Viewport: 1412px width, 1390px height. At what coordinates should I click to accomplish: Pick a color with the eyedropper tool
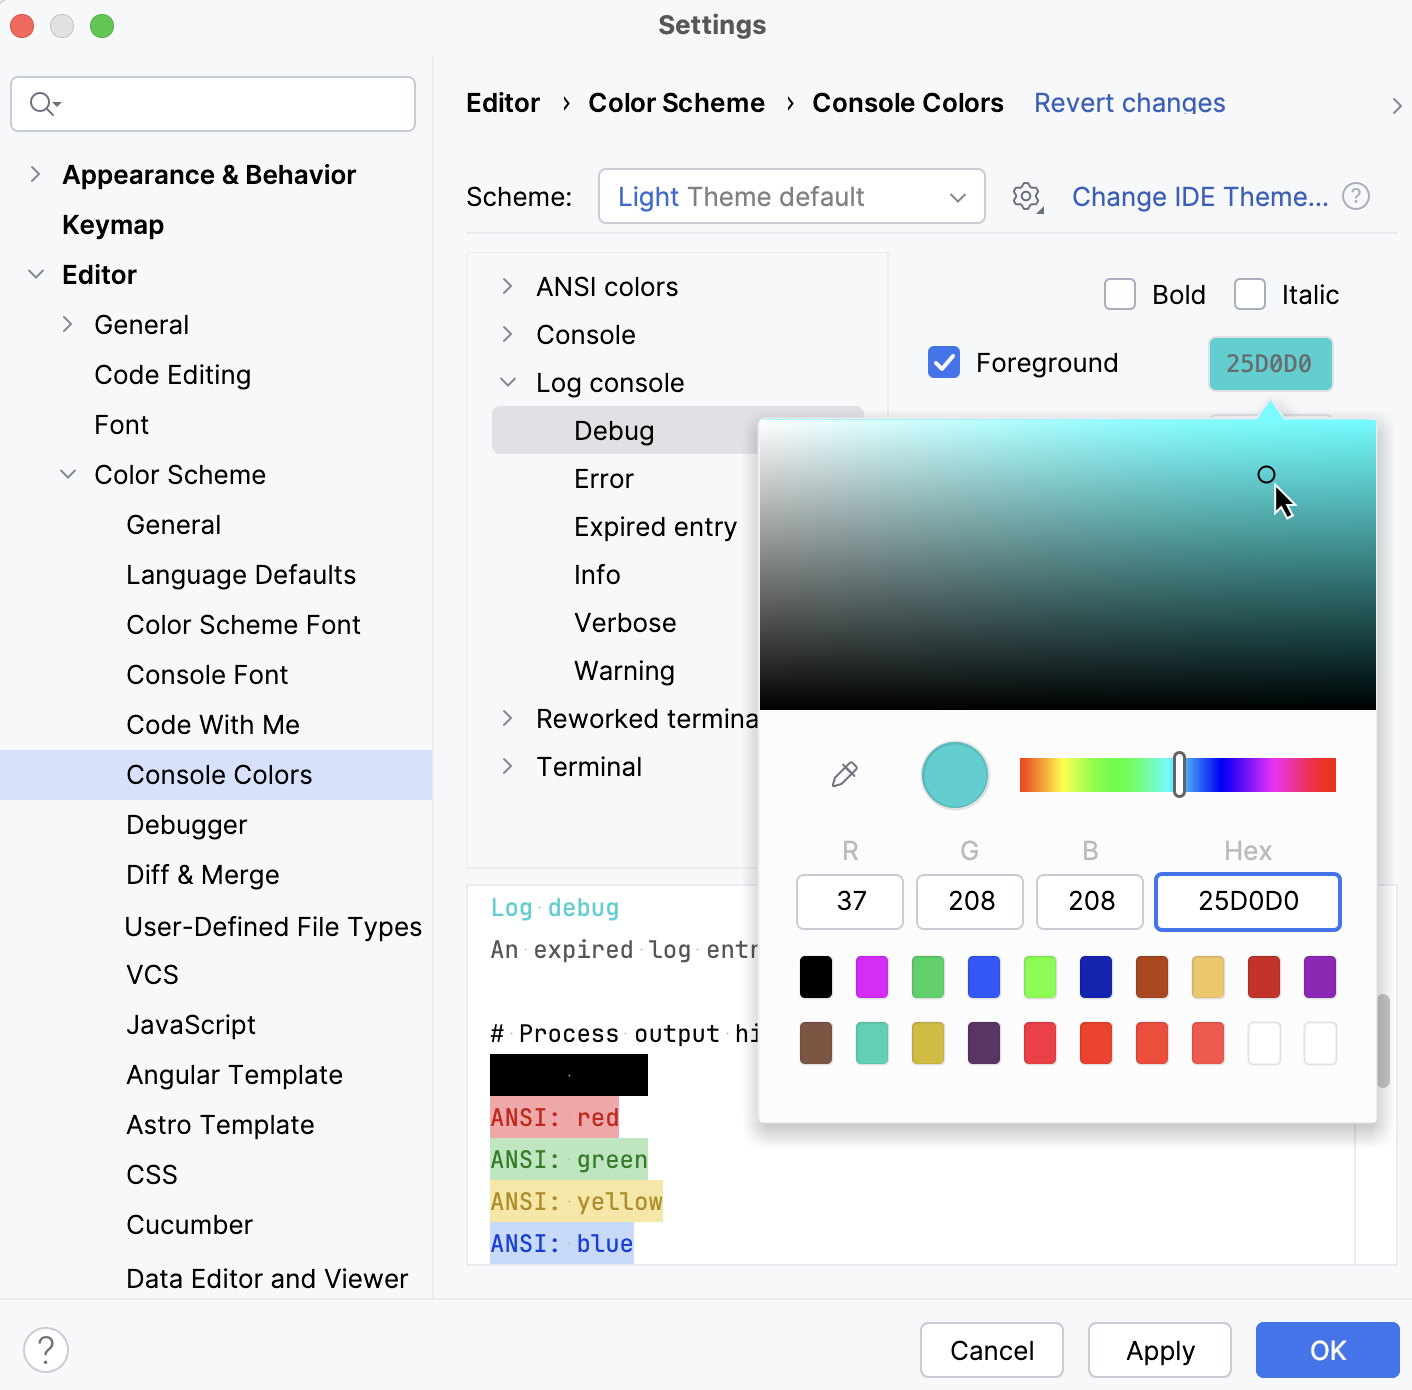[x=844, y=774]
